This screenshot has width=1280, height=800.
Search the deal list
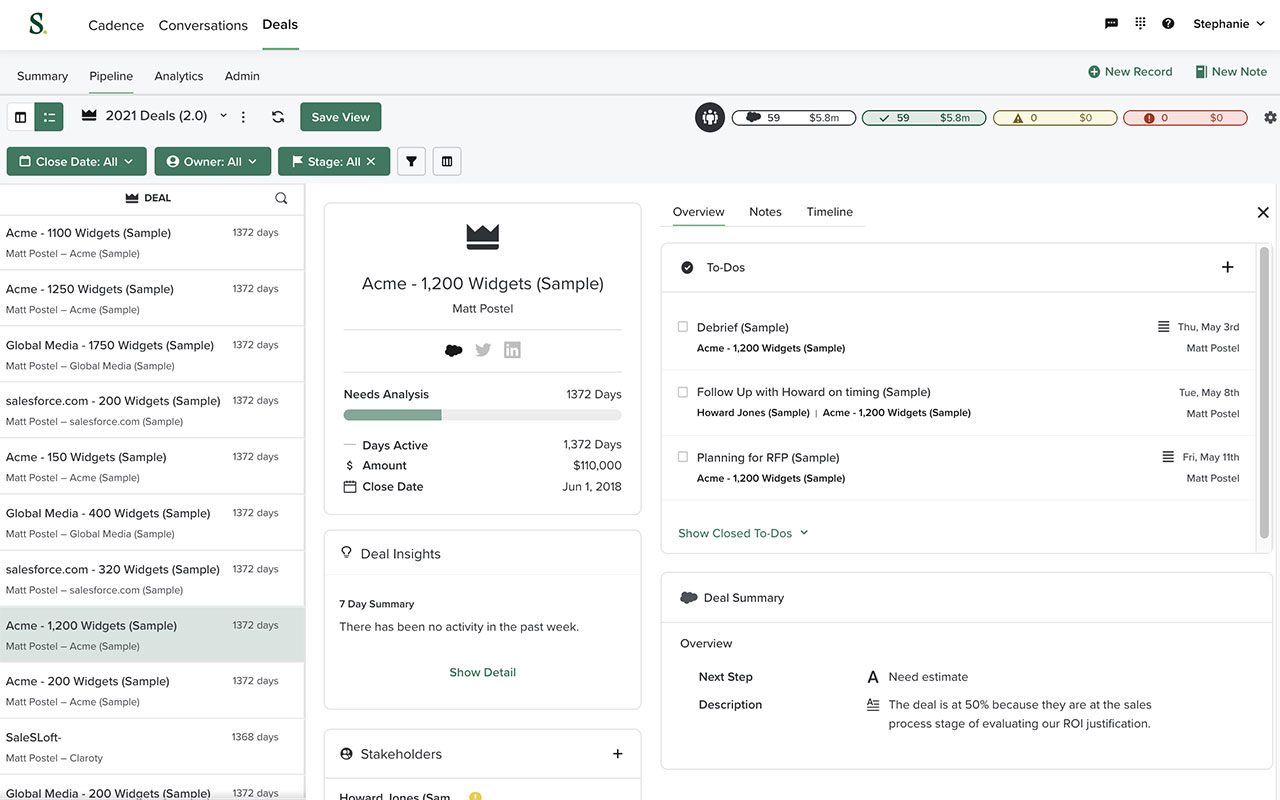tap(281, 198)
